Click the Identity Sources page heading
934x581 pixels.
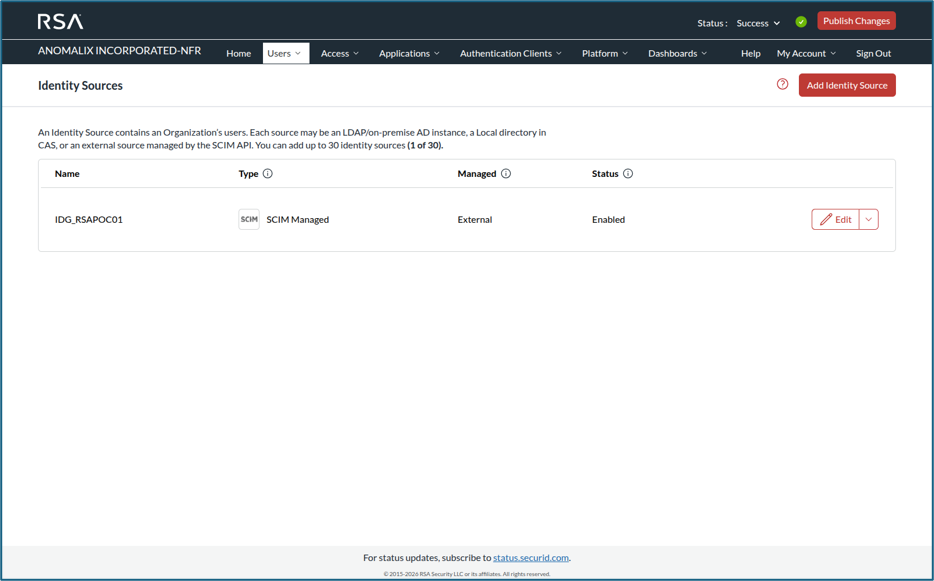coord(80,85)
